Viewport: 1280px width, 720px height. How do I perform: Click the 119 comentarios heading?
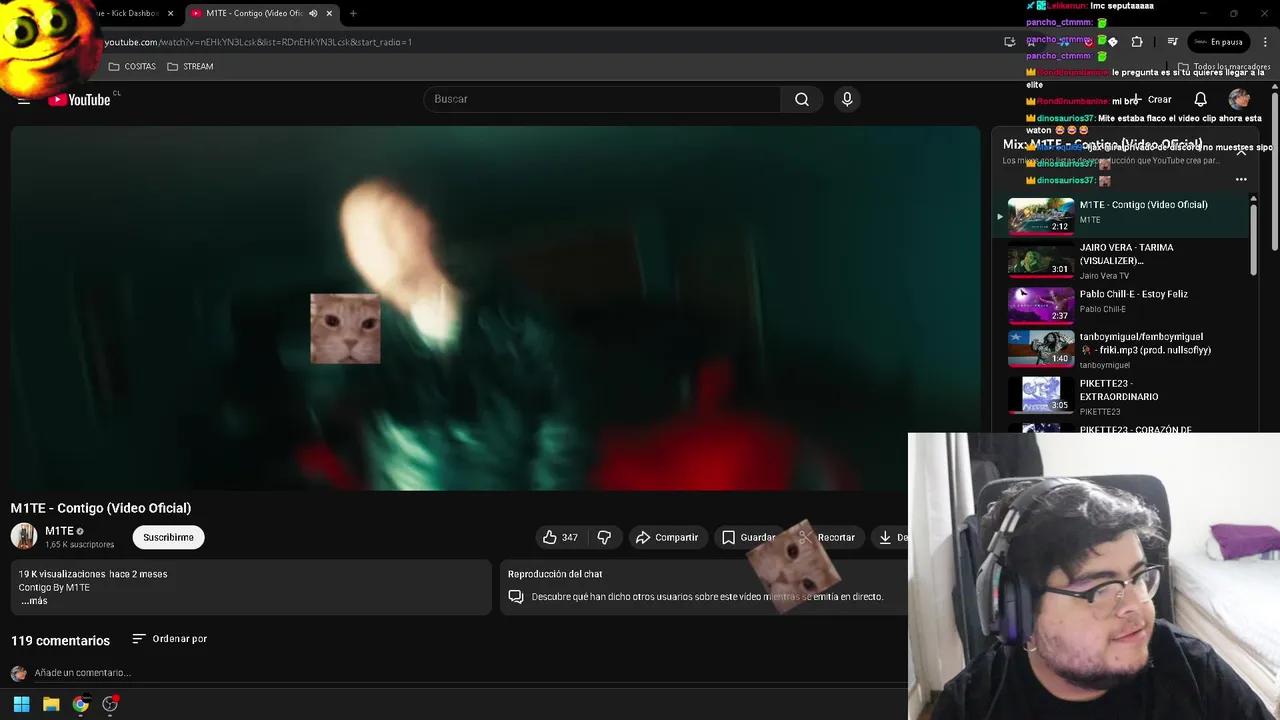(60, 640)
